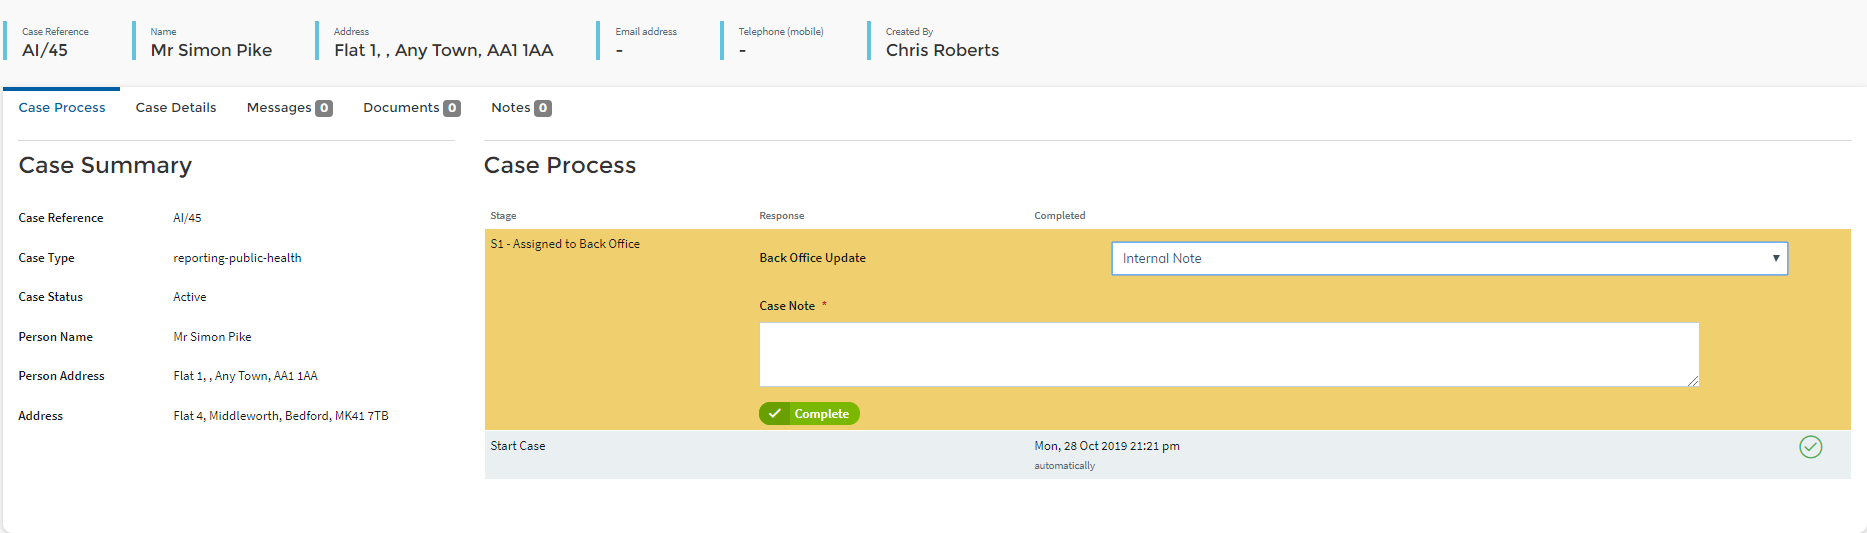This screenshot has height=533, width=1867.
Task: Click the Active case status value
Action: [x=190, y=297]
